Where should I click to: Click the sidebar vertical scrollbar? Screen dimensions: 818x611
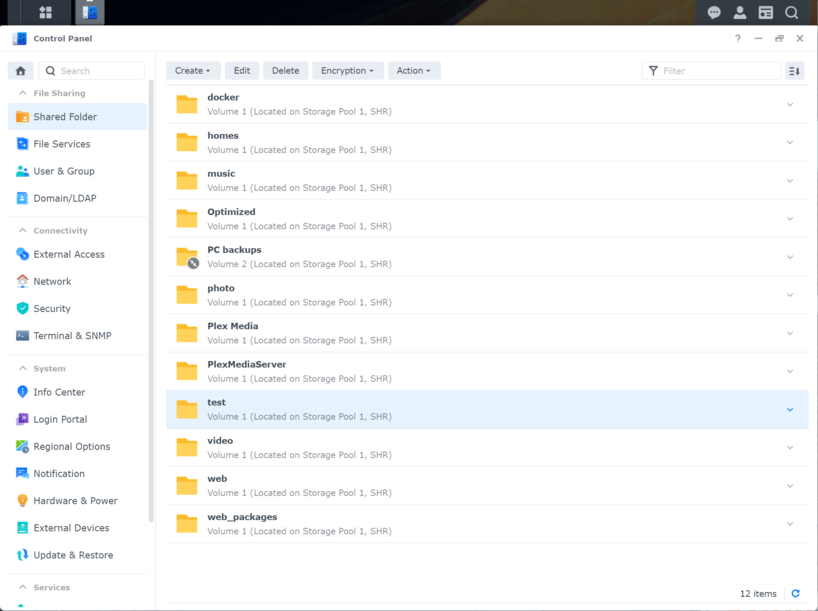pos(151,301)
